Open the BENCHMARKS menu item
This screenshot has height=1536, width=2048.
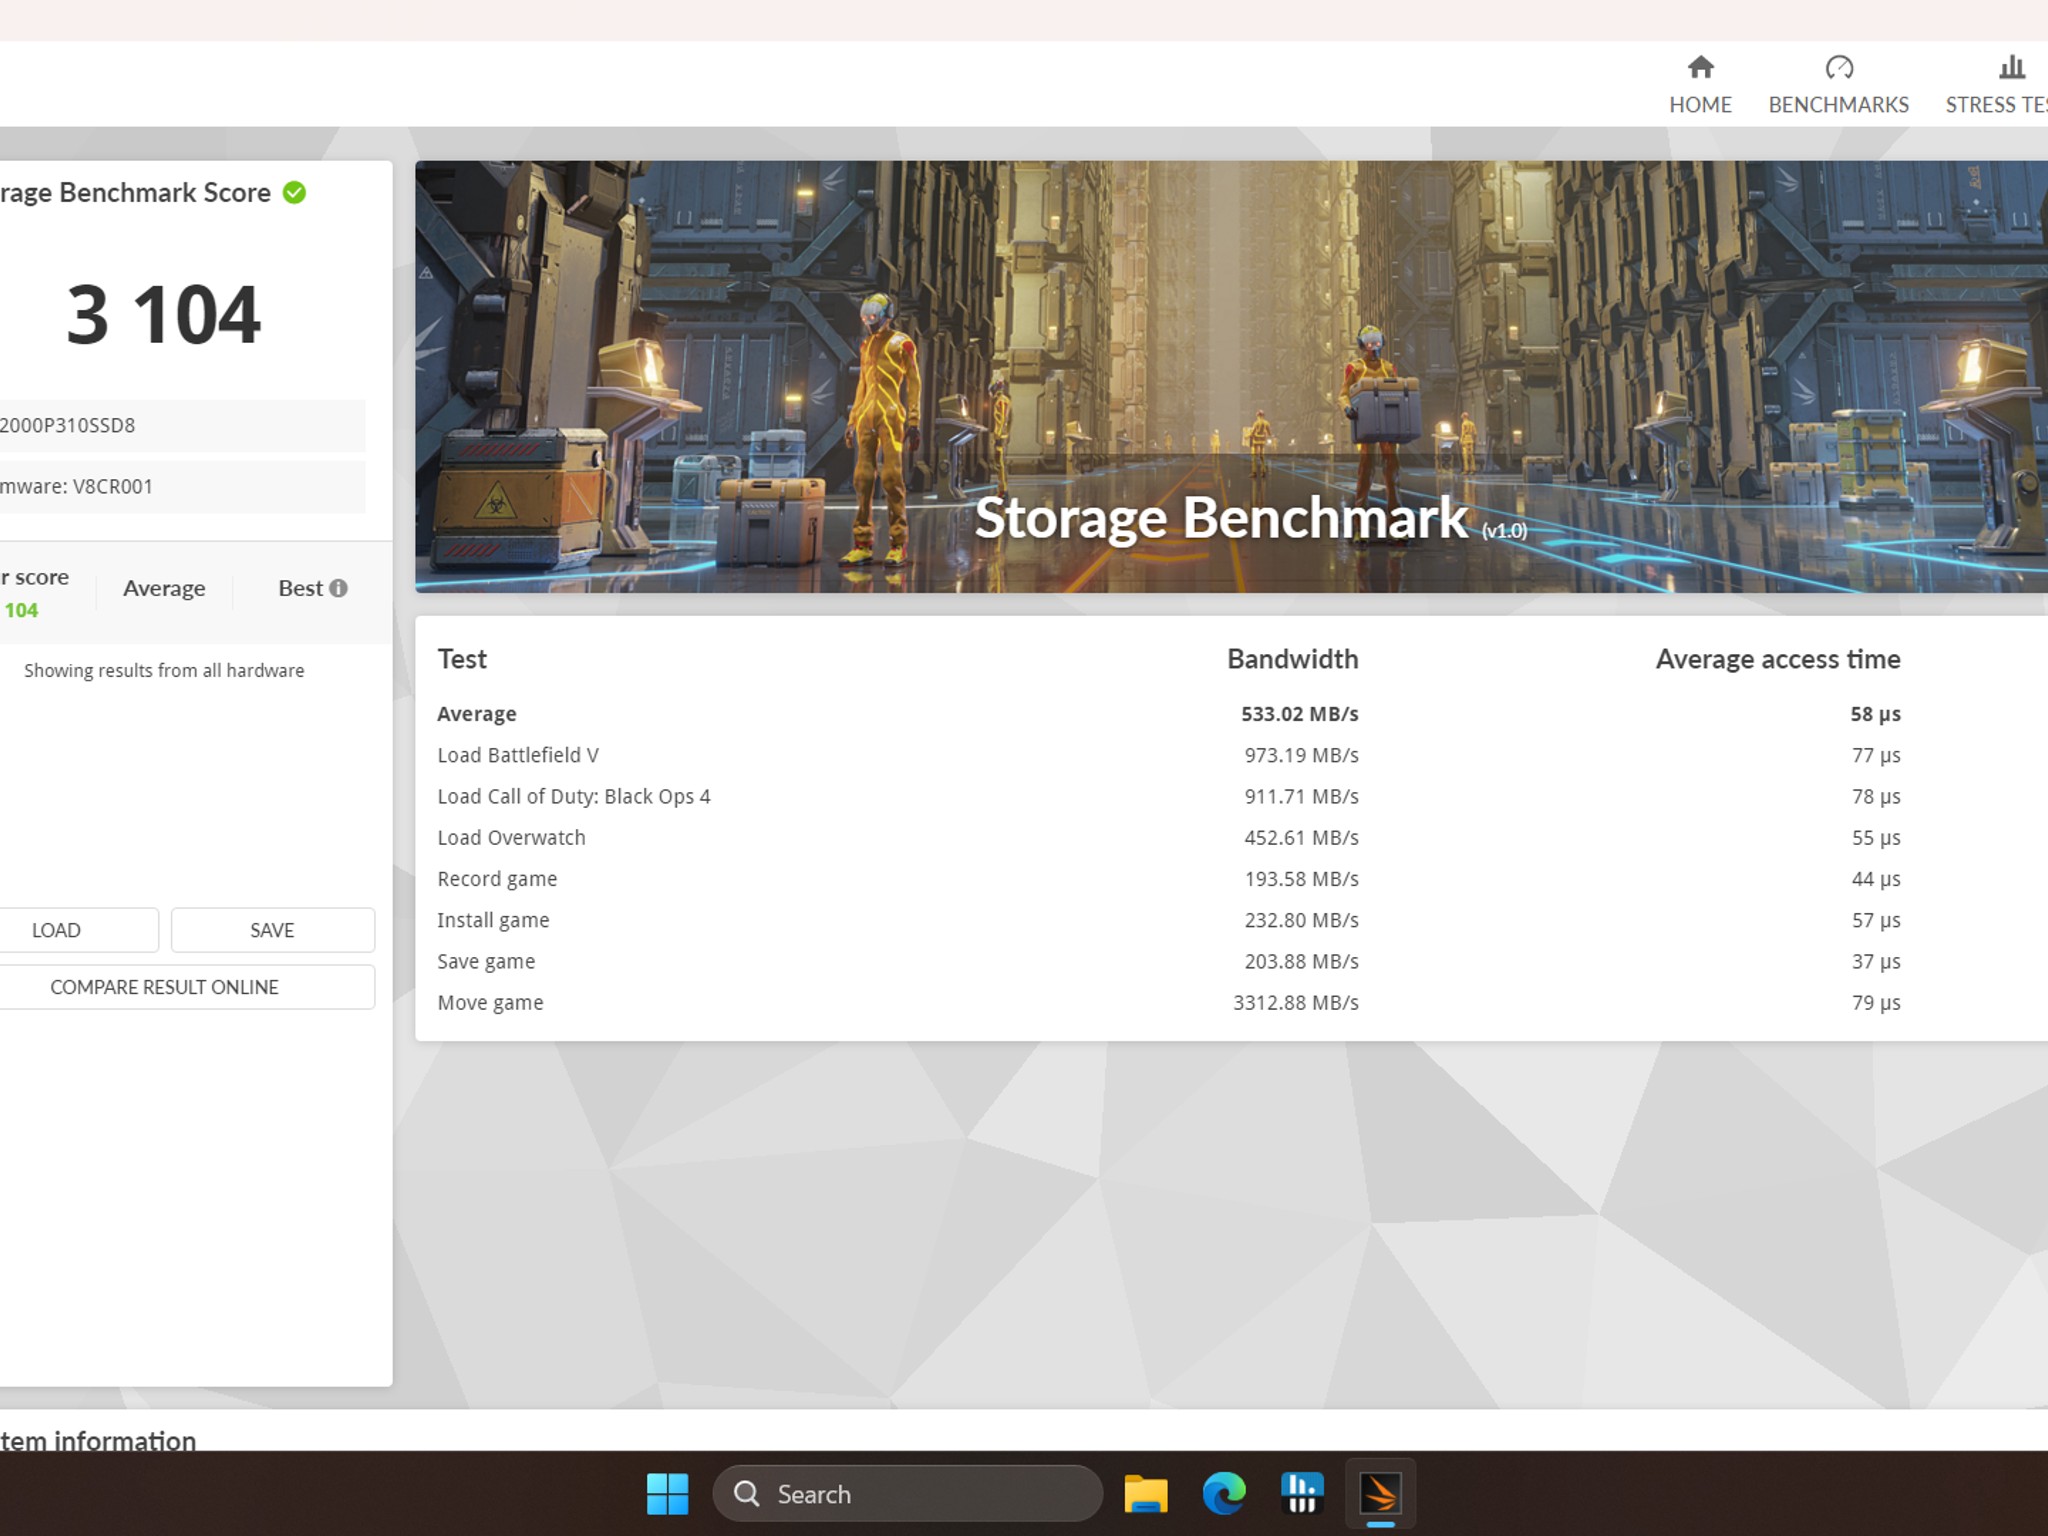(1839, 104)
